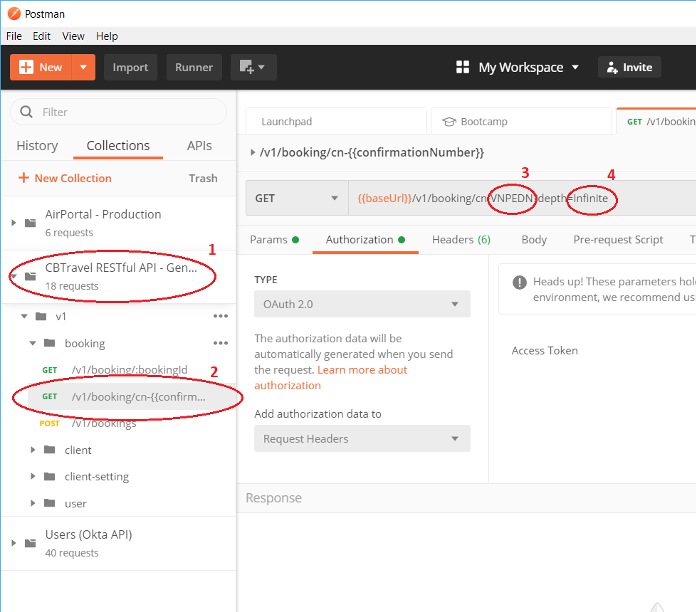Open the View menu

(x=73, y=36)
